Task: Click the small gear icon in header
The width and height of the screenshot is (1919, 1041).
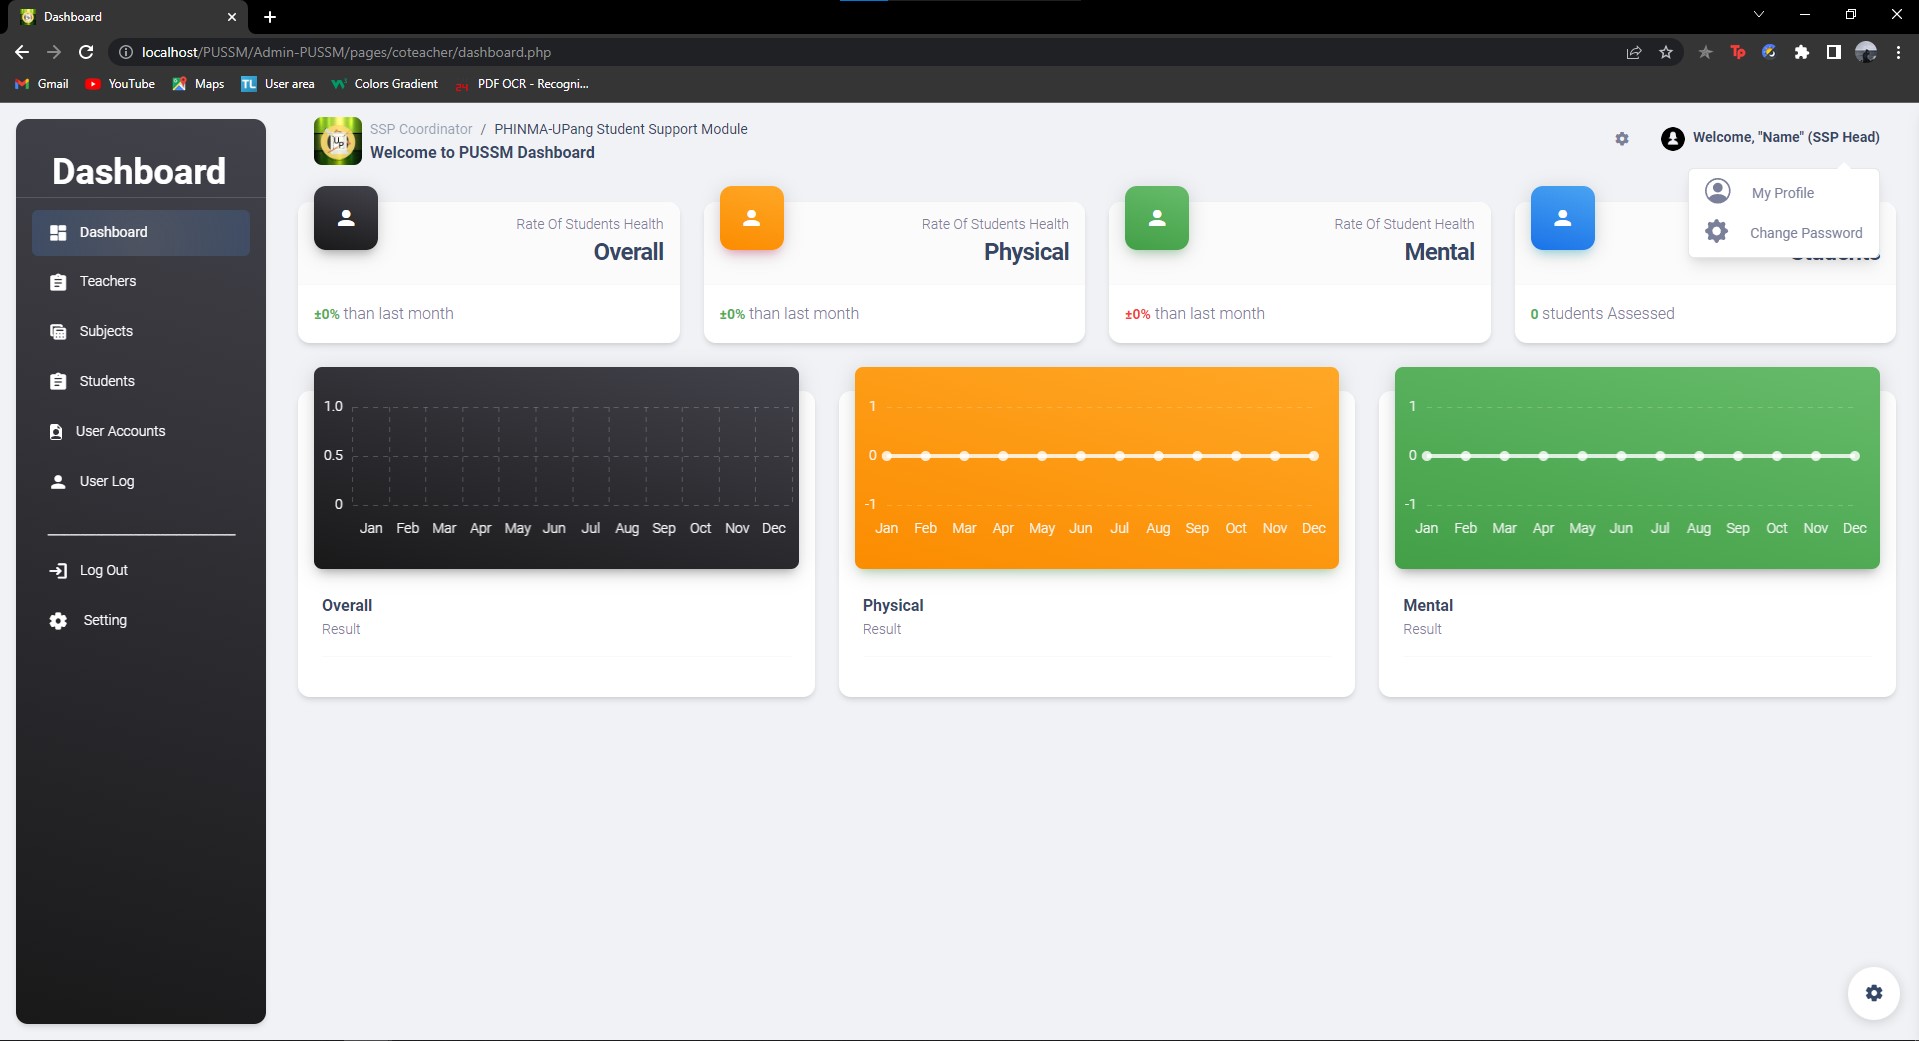Action: click(1621, 139)
